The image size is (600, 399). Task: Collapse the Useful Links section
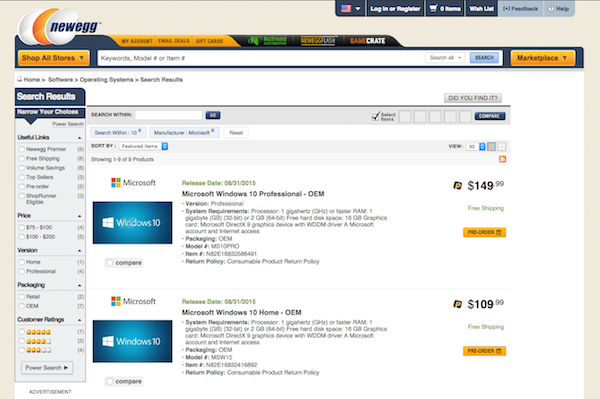tap(80, 138)
